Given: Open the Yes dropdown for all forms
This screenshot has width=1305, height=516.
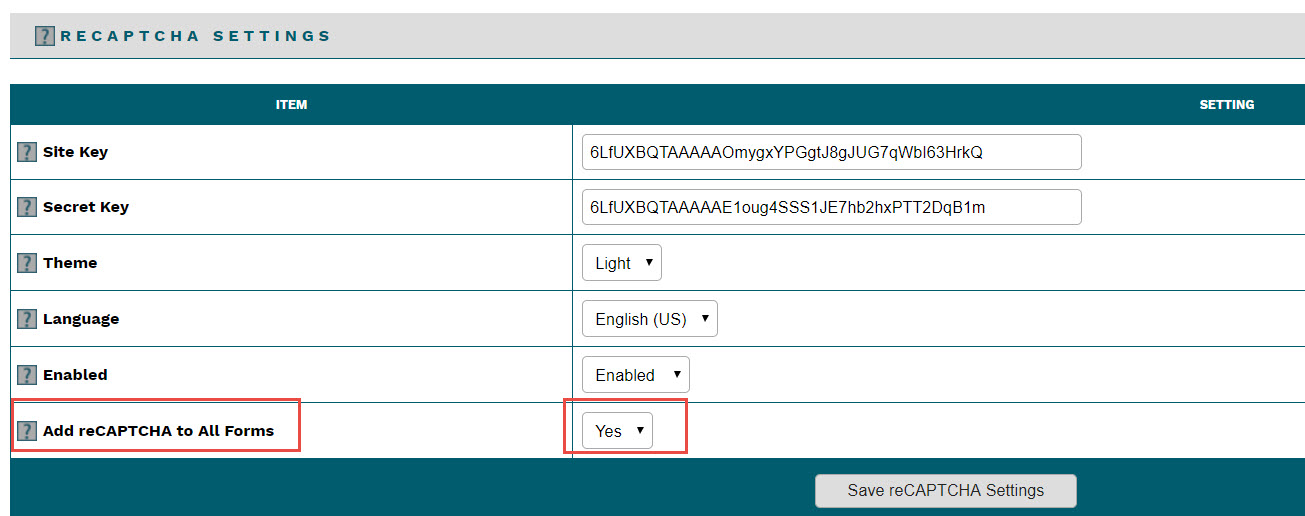Looking at the screenshot, I should point(617,431).
